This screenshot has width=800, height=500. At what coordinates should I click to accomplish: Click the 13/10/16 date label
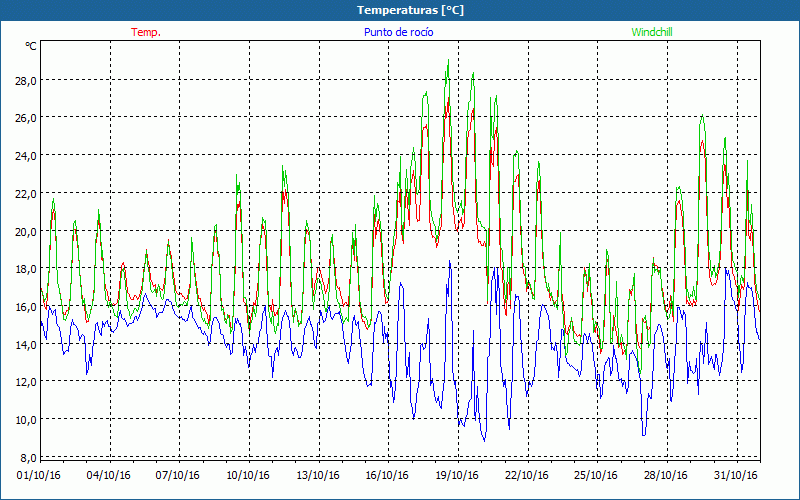tap(317, 476)
